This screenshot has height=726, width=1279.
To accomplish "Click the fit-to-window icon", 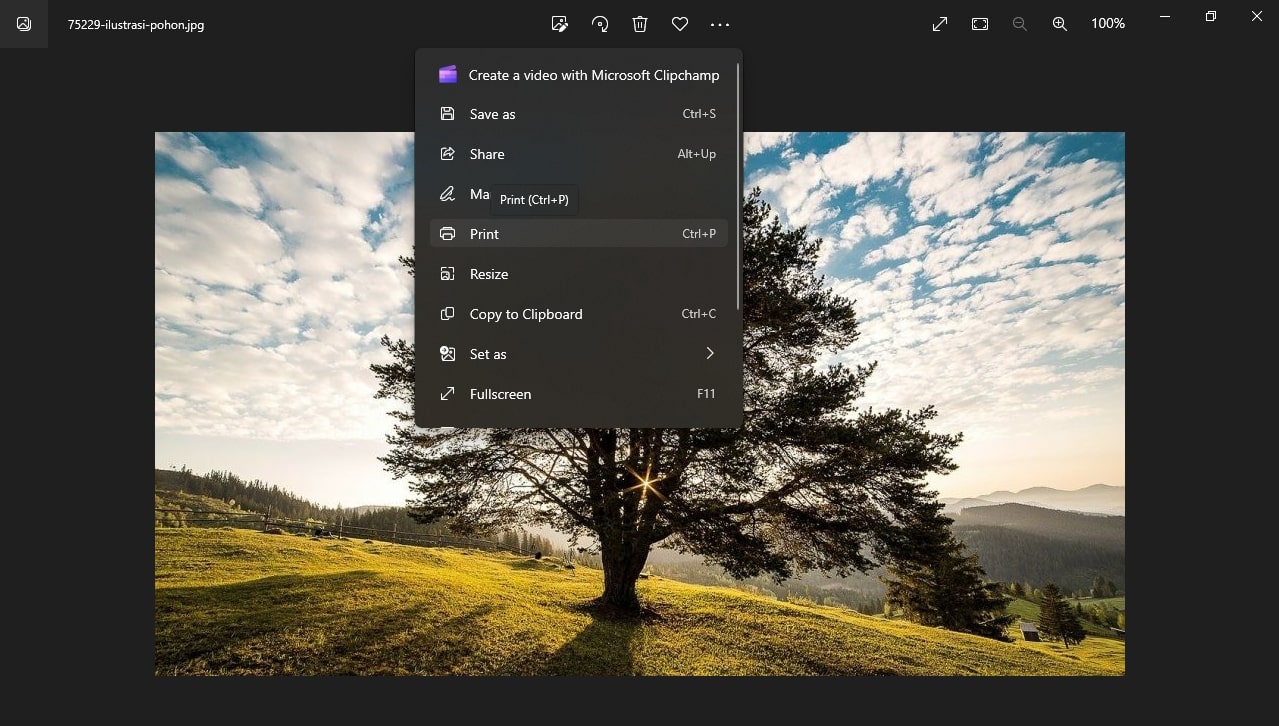I will click(x=979, y=23).
